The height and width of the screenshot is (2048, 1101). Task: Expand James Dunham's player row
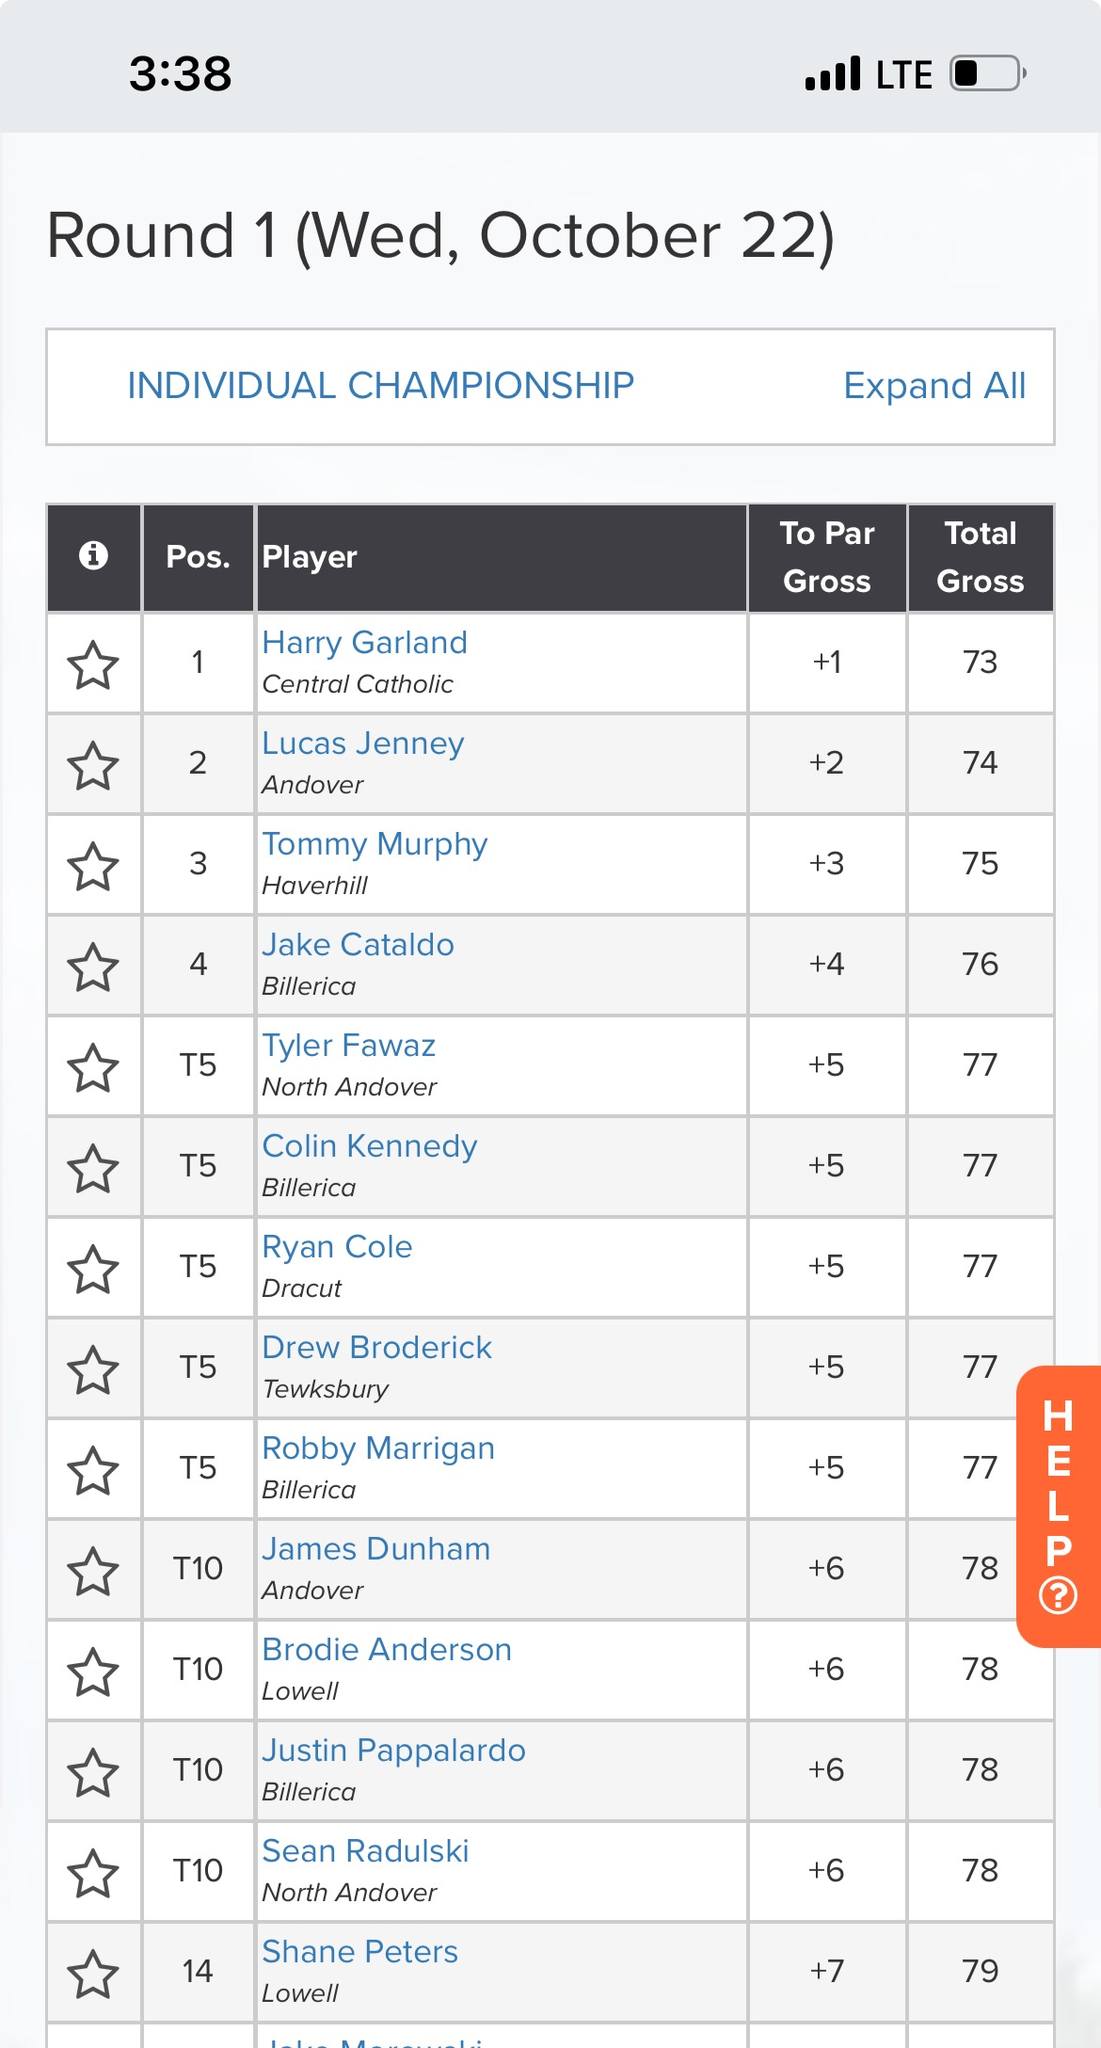pyautogui.click(x=376, y=1549)
